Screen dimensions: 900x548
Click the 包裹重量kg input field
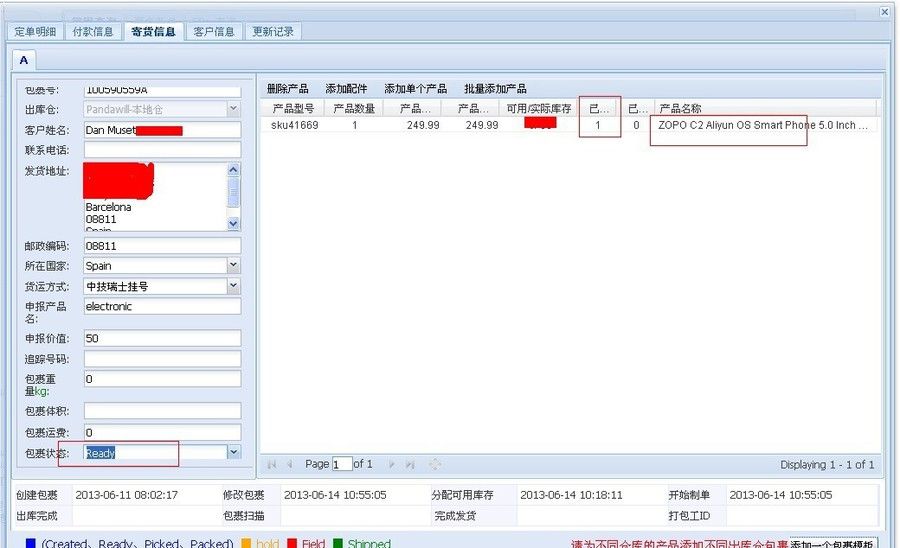pyautogui.click(x=162, y=379)
